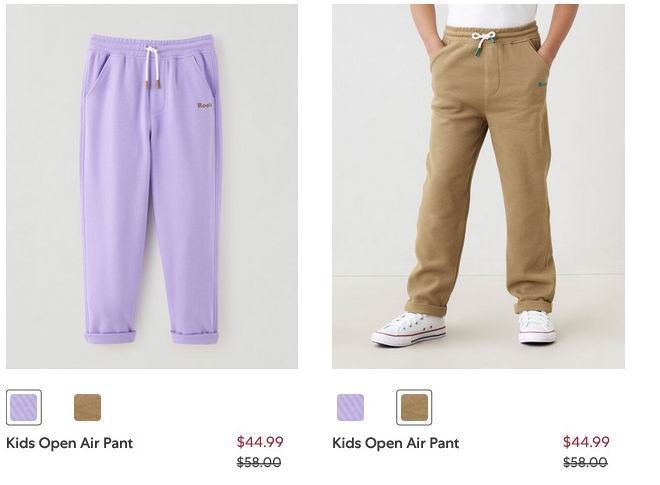Screen dimensions: 660x485
Task: Select the outlined tan swatch under the khaki pants
Action: tap(414, 407)
